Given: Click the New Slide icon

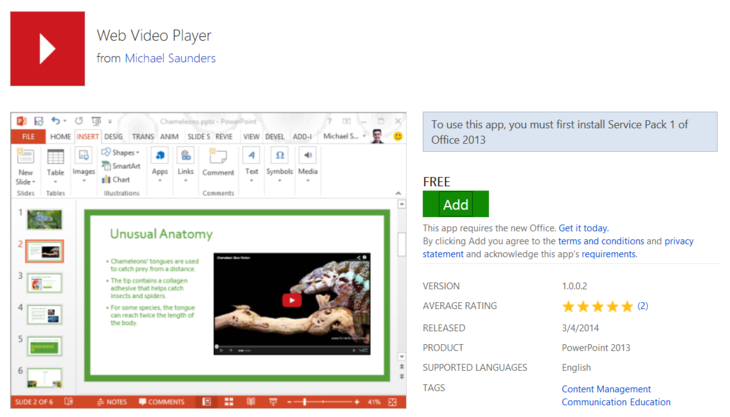Looking at the screenshot, I should point(25,157).
